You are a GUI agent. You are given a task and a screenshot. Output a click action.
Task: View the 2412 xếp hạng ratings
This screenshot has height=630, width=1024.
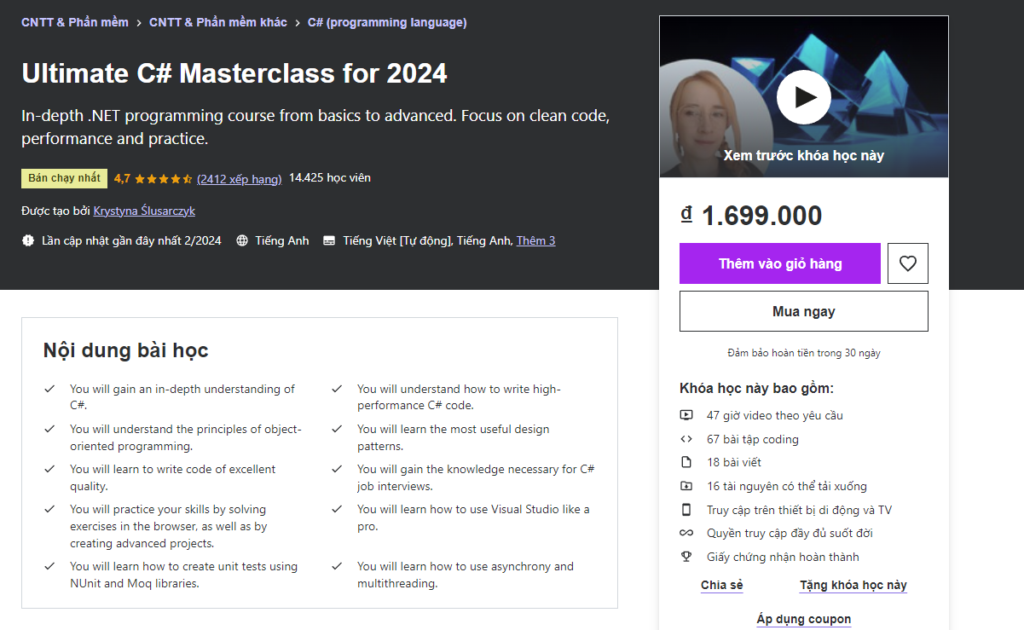[239, 178]
